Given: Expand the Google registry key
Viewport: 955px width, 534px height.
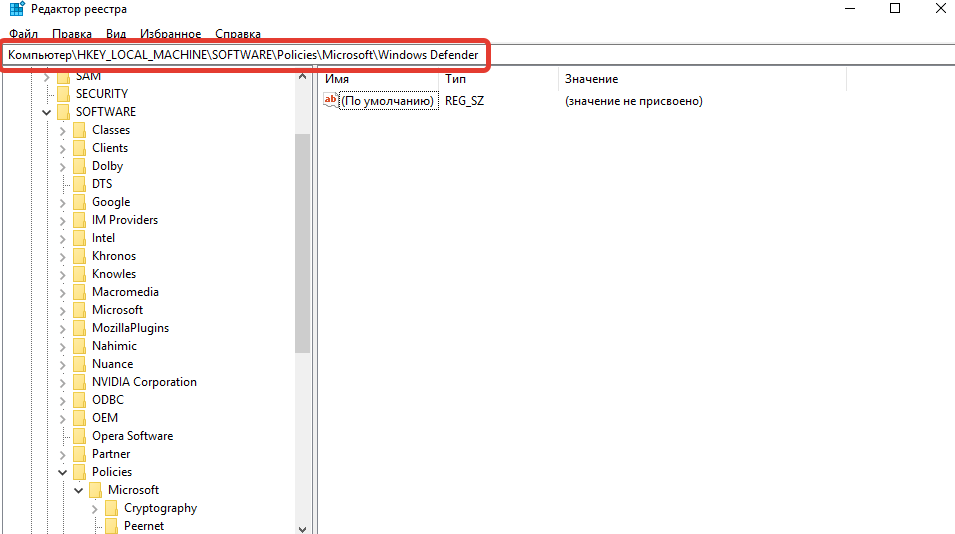Looking at the screenshot, I should 63,202.
